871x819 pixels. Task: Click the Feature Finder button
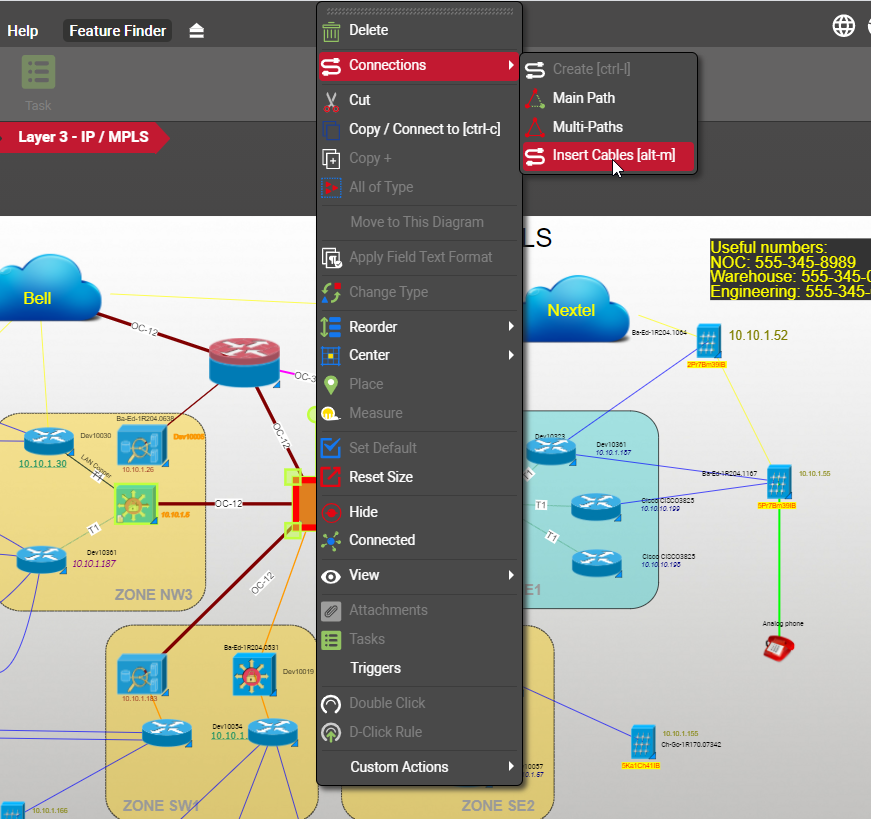[118, 31]
